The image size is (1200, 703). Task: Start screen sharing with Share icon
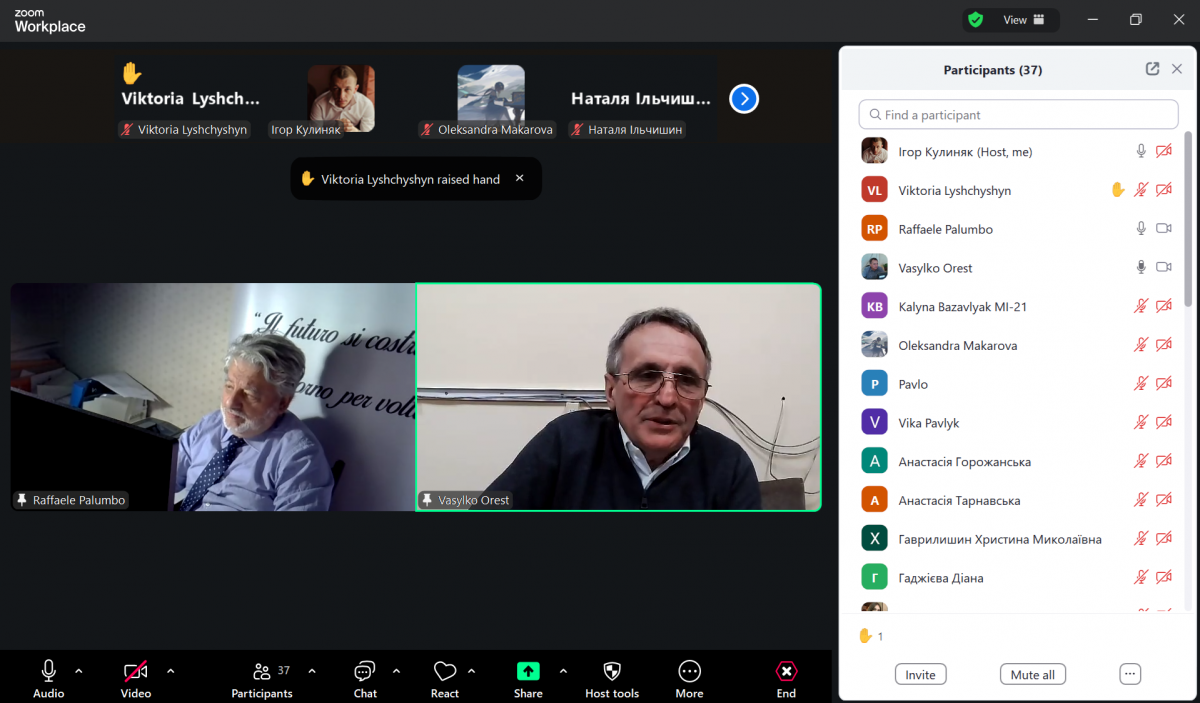(x=528, y=671)
